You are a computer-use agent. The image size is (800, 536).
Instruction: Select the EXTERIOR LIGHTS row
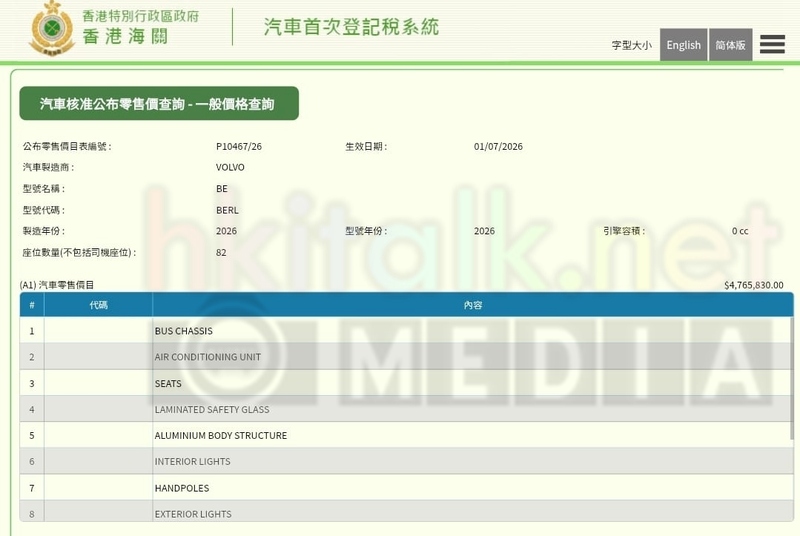[x=405, y=511]
